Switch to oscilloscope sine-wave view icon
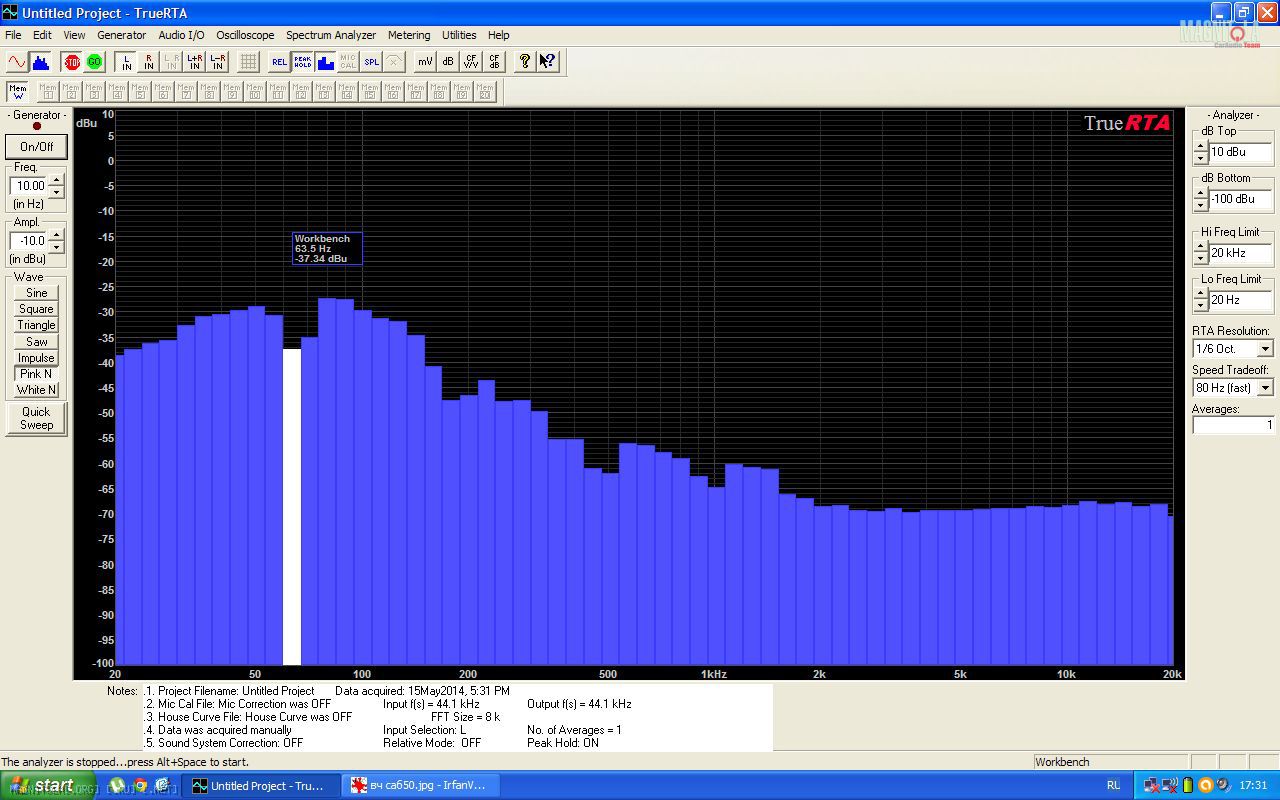The width and height of the screenshot is (1280, 800). pyautogui.click(x=17, y=62)
